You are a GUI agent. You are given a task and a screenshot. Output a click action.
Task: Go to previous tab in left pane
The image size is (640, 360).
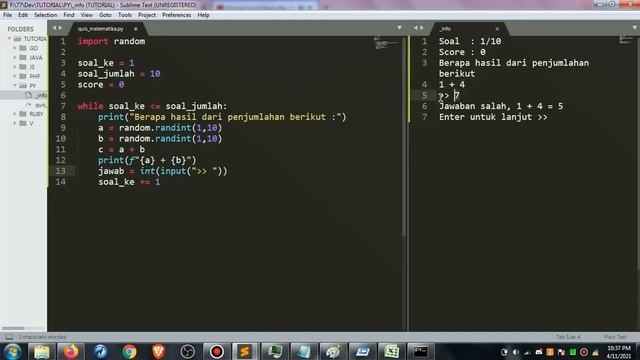coord(54,28)
